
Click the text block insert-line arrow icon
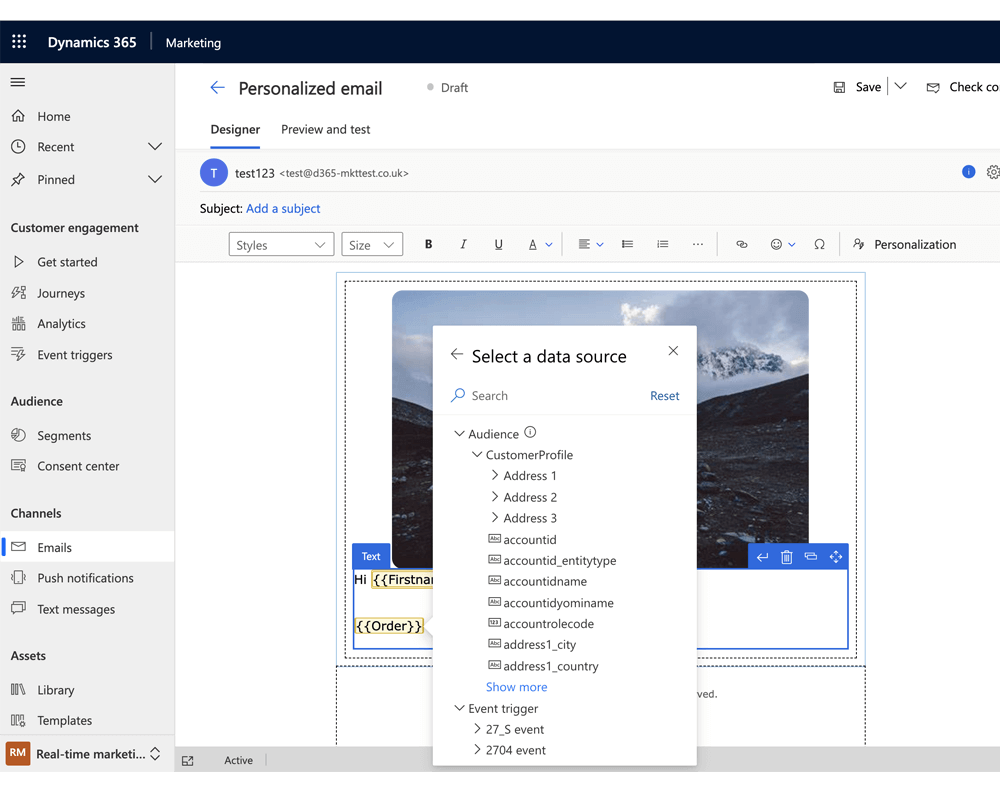point(762,558)
